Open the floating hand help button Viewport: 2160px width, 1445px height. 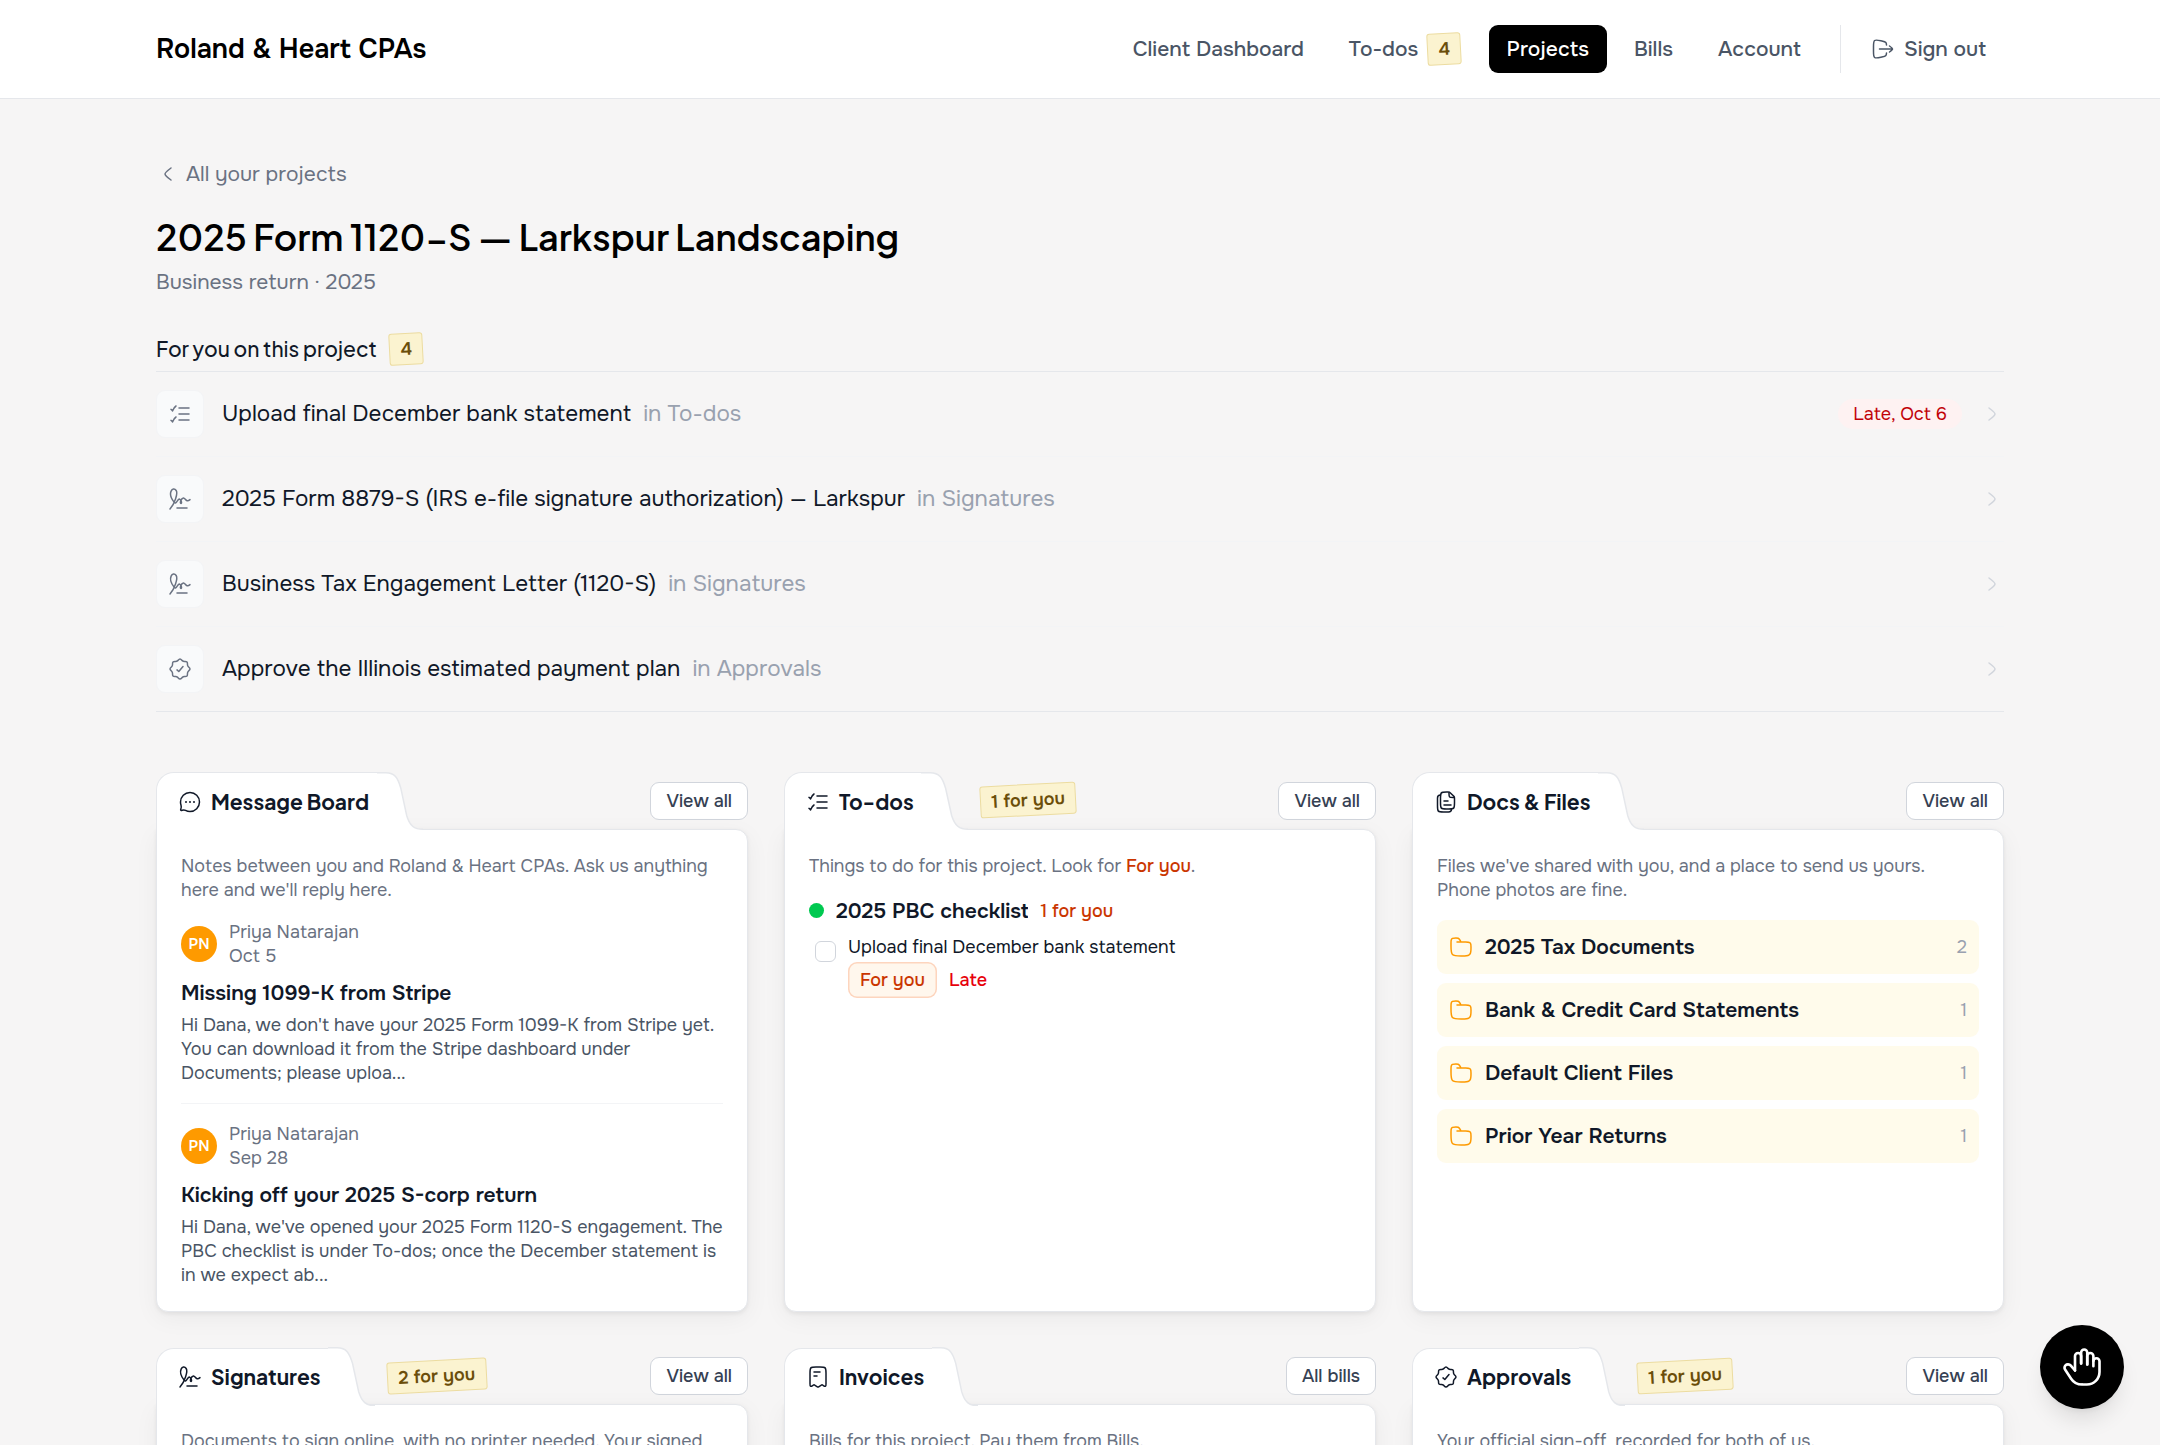pyautogui.click(x=2082, y=1367)
